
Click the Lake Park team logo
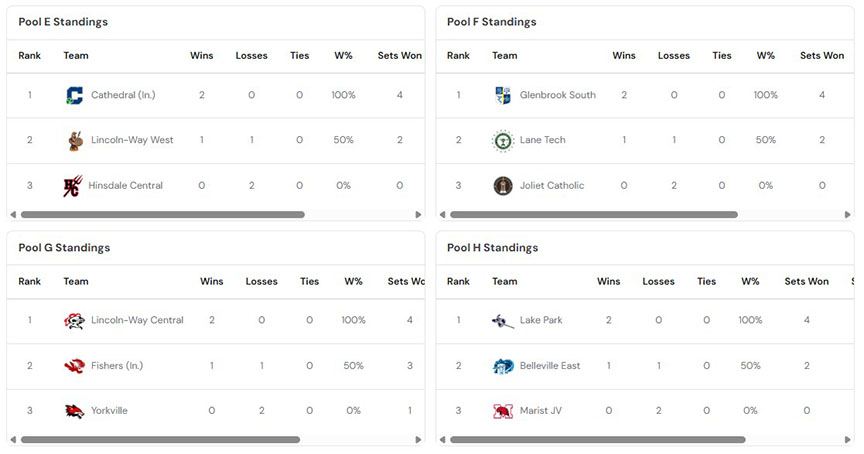503,321
